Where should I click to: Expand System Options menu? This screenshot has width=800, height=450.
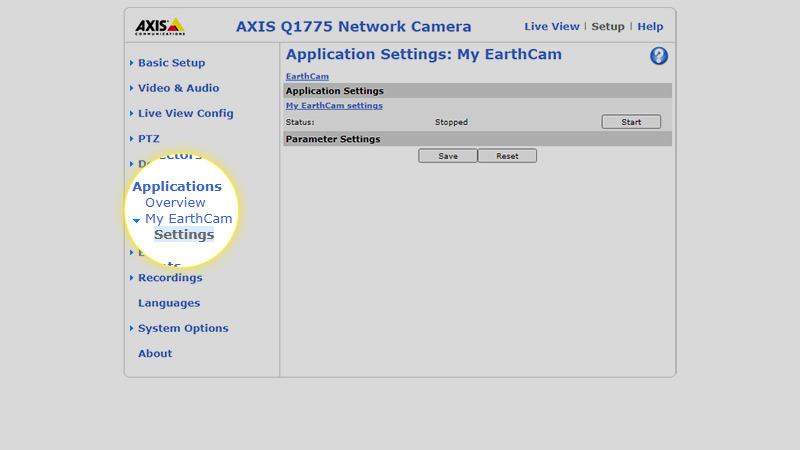pos(183,328)
